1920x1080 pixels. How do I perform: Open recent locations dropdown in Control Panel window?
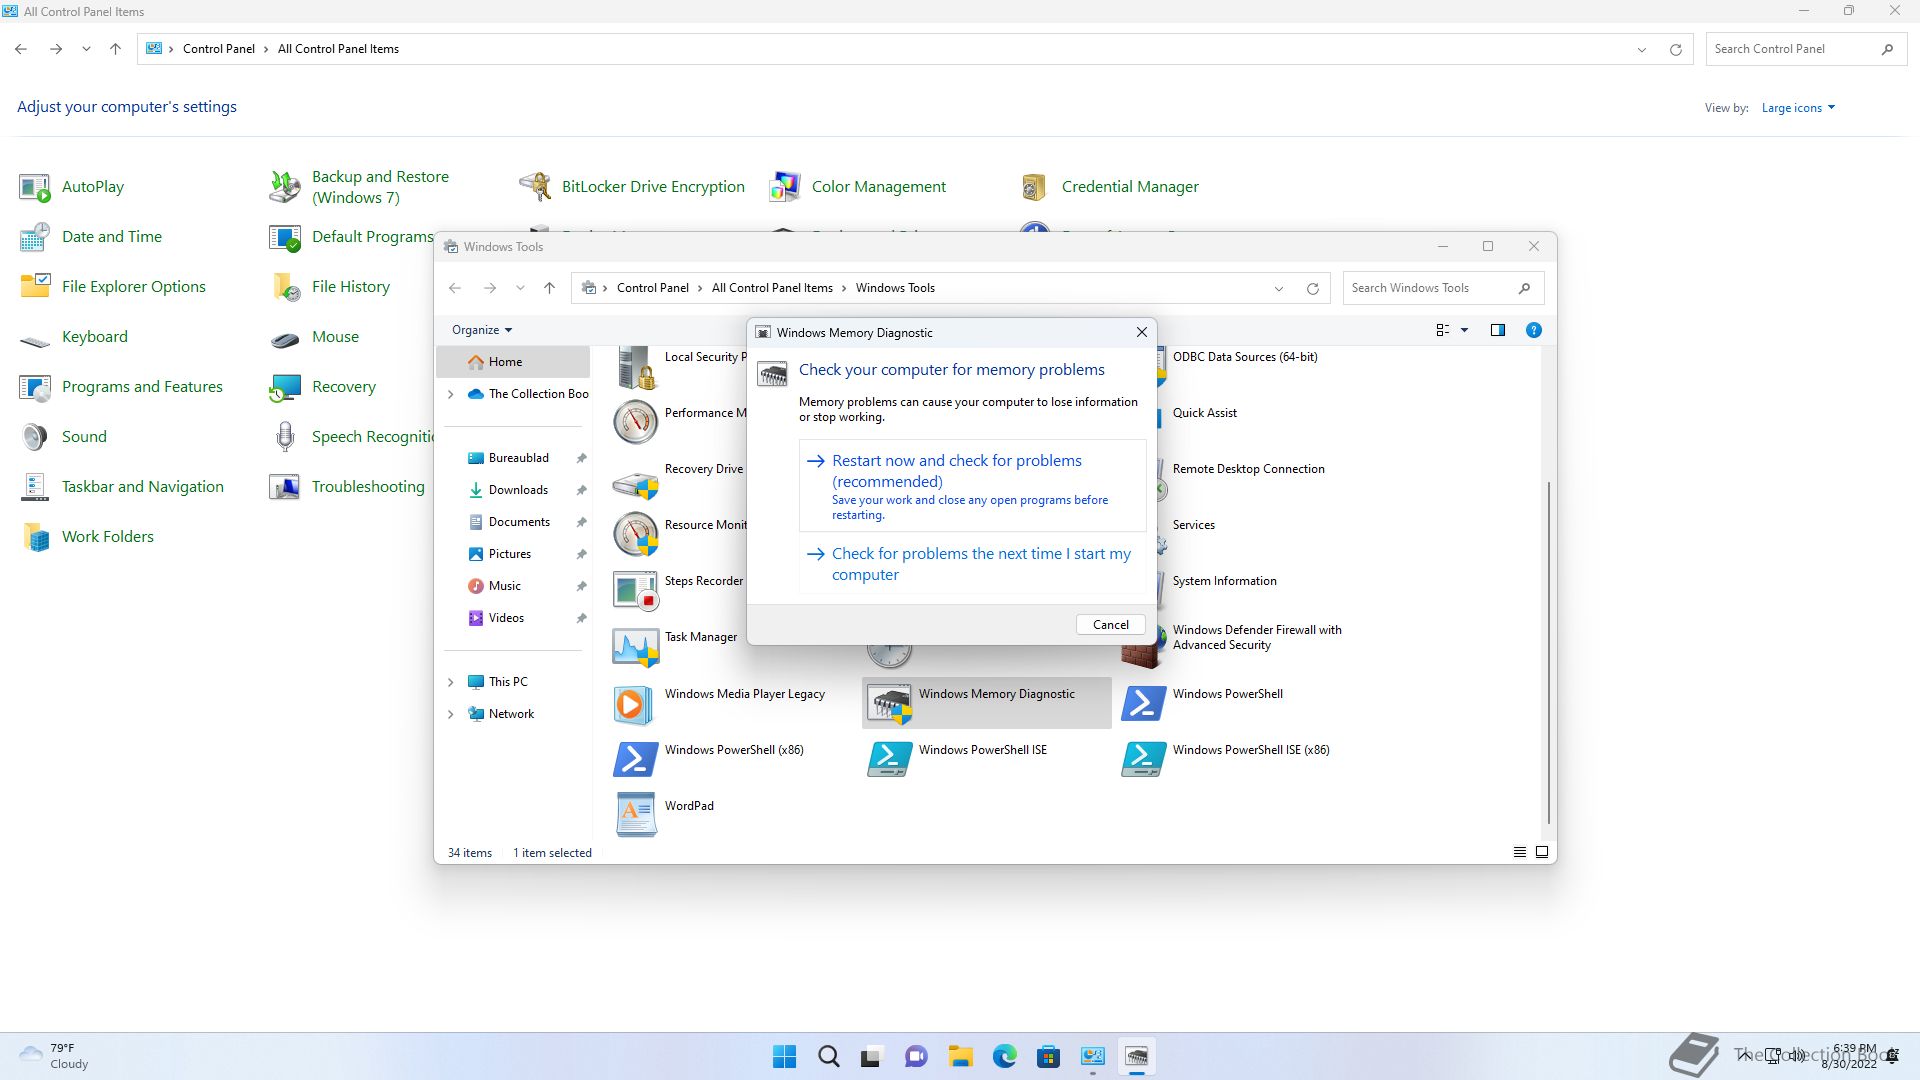[86, 49]
